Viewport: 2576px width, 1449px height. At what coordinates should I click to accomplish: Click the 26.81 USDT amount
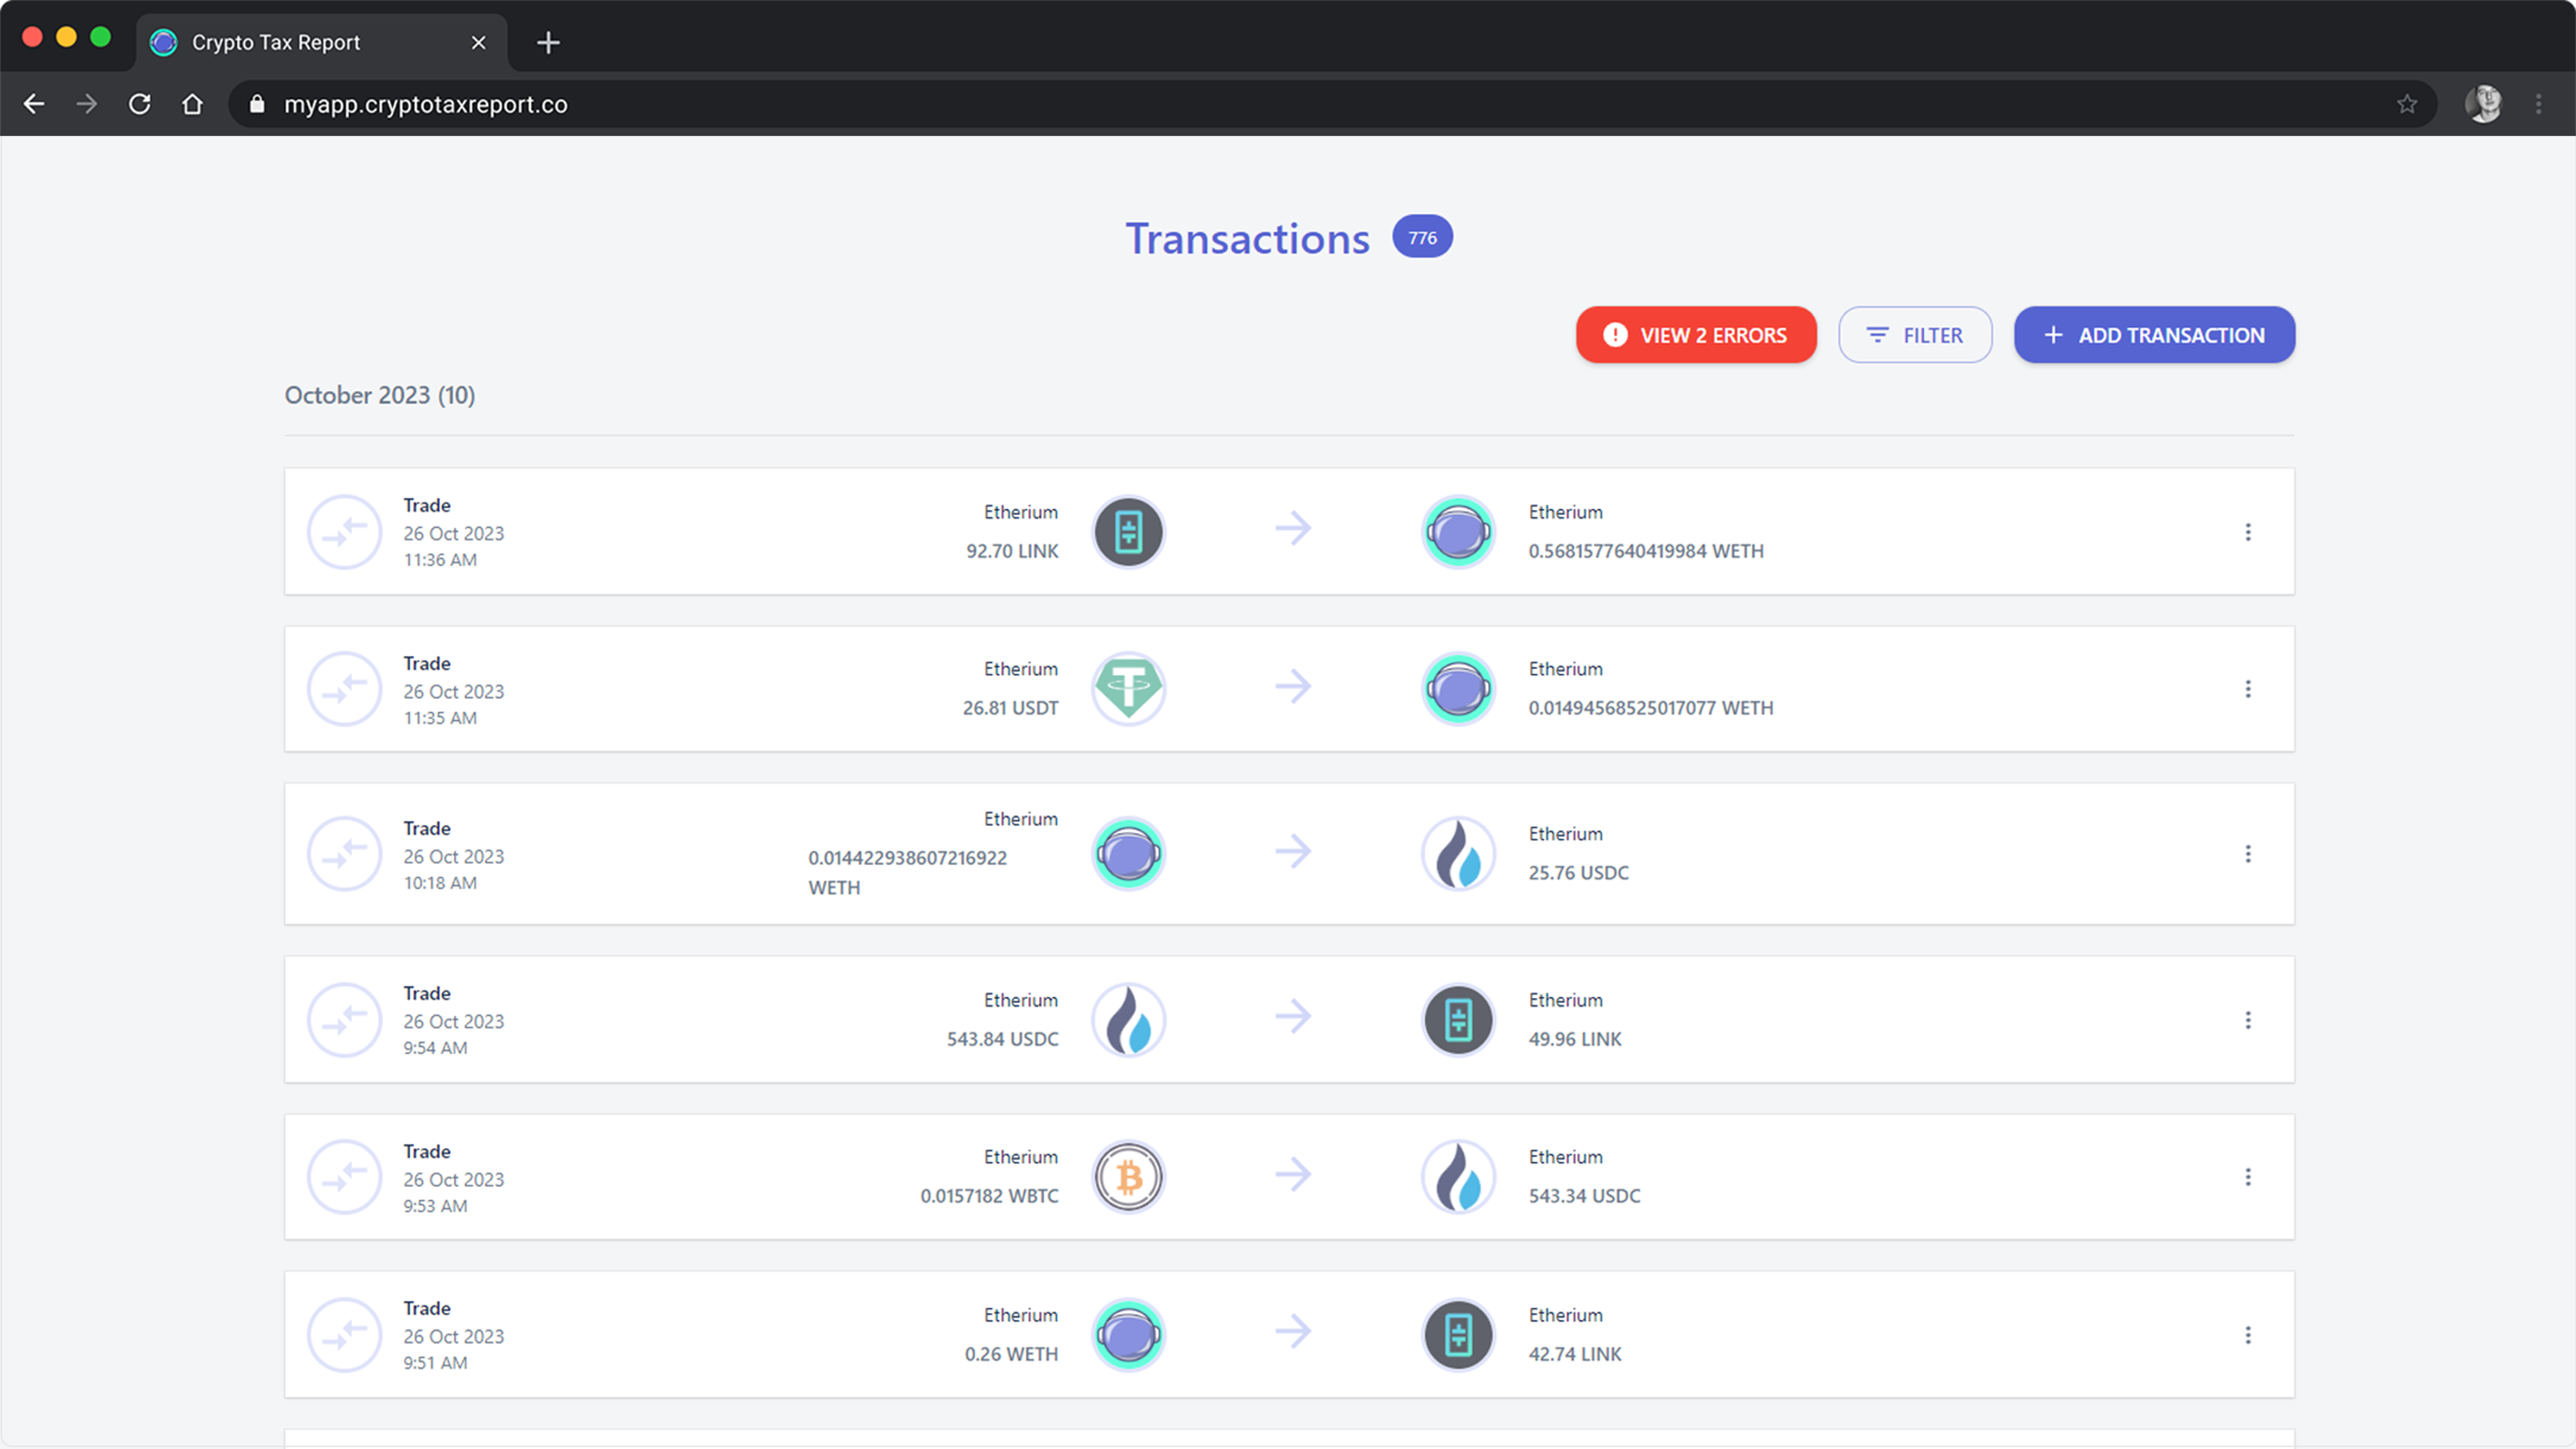pos(1010,708)
